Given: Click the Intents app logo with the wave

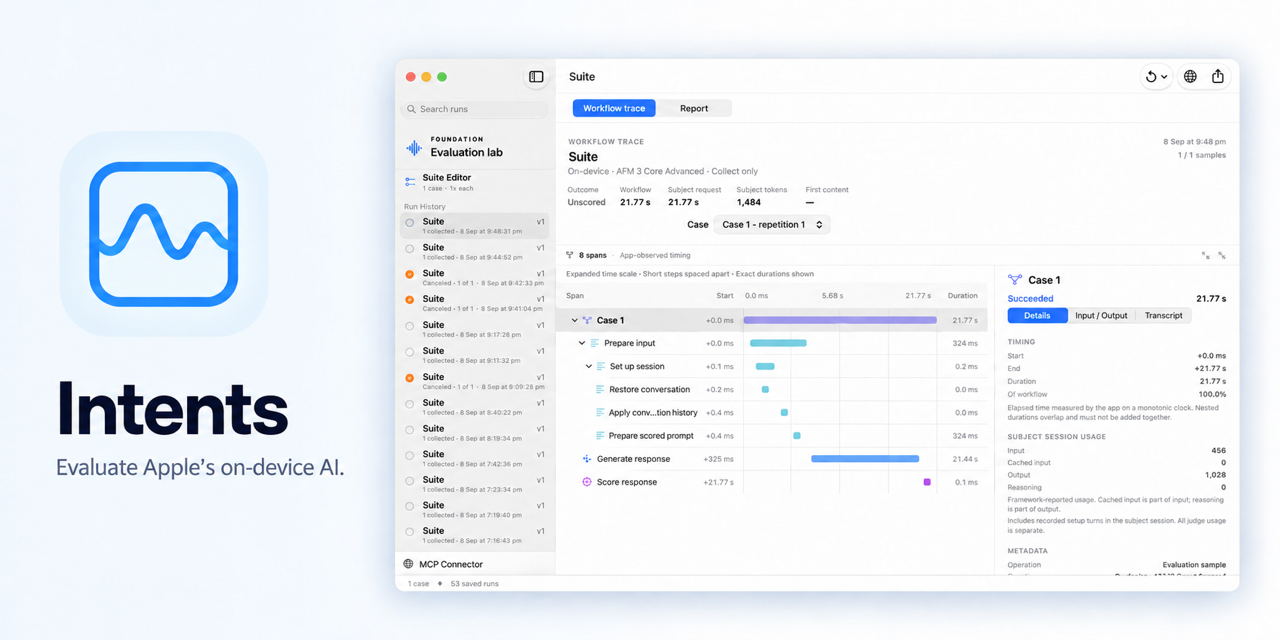Looking at the screenshot, I should click(164, 234).
